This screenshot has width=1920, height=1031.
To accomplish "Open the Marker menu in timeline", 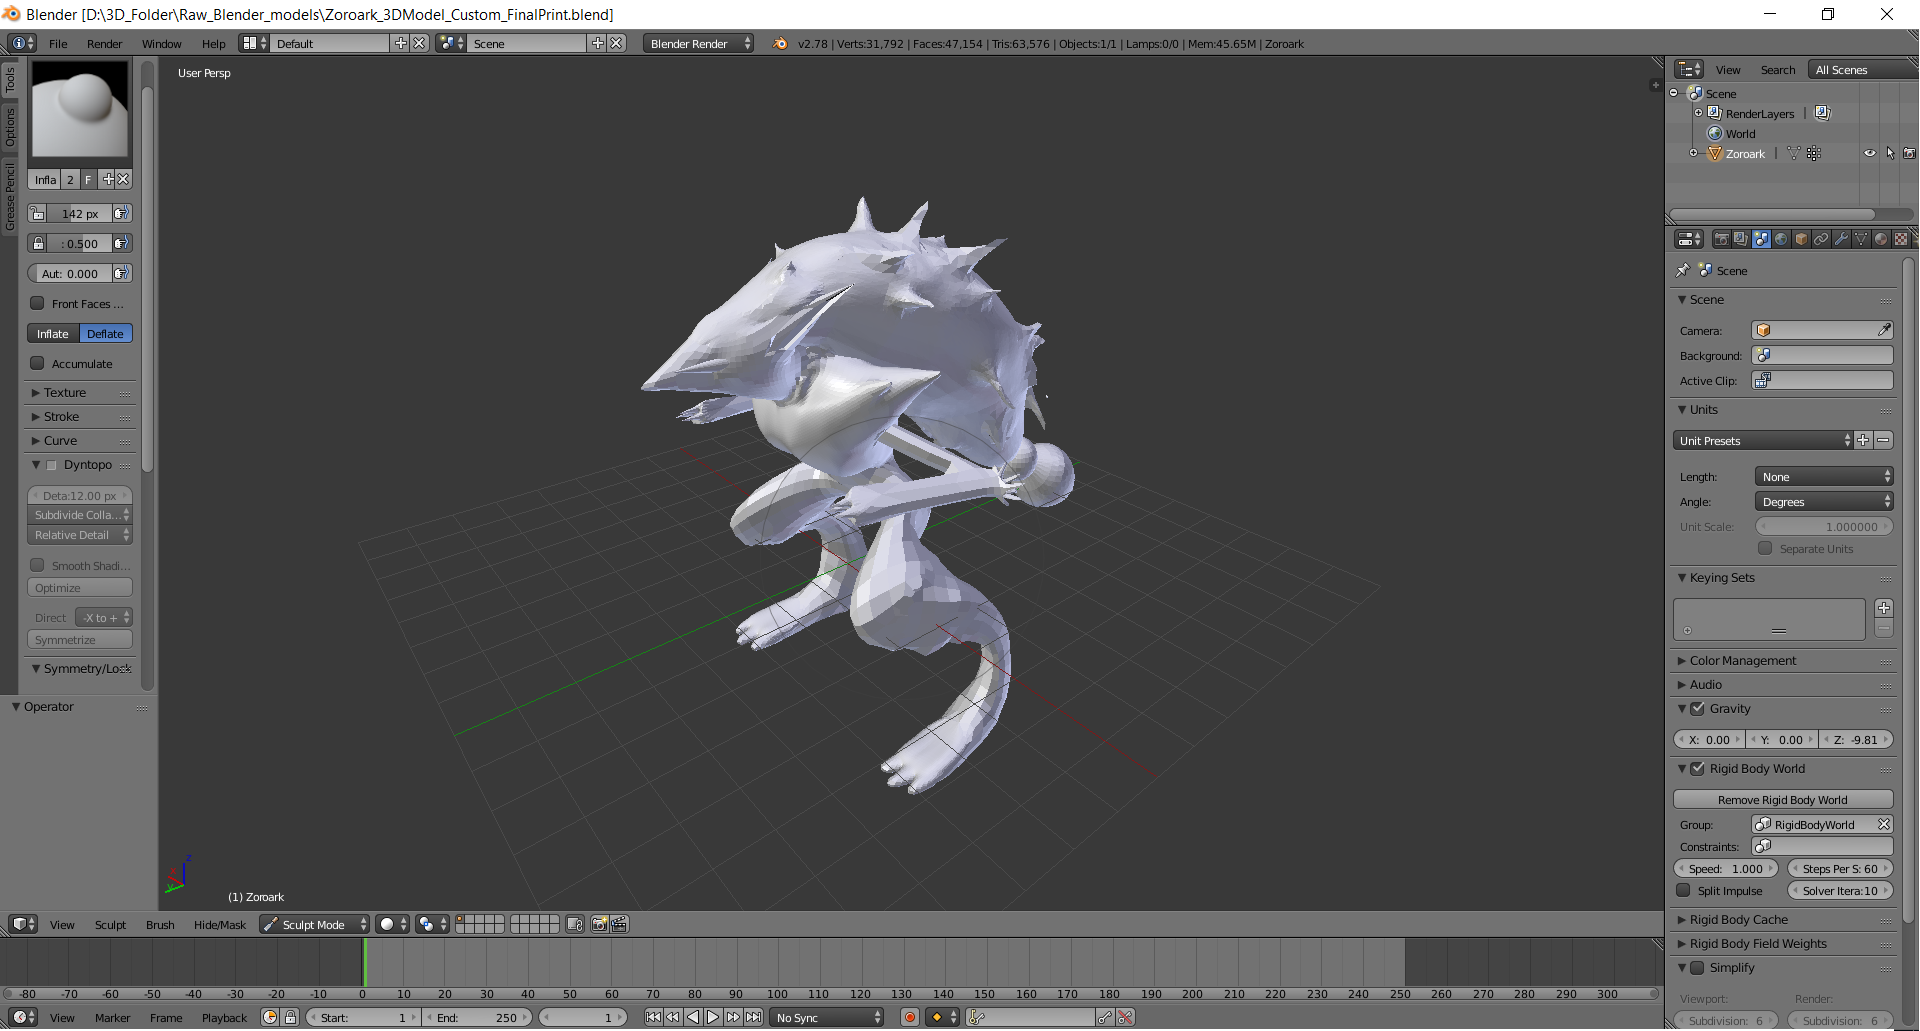I will point(112,1017).
